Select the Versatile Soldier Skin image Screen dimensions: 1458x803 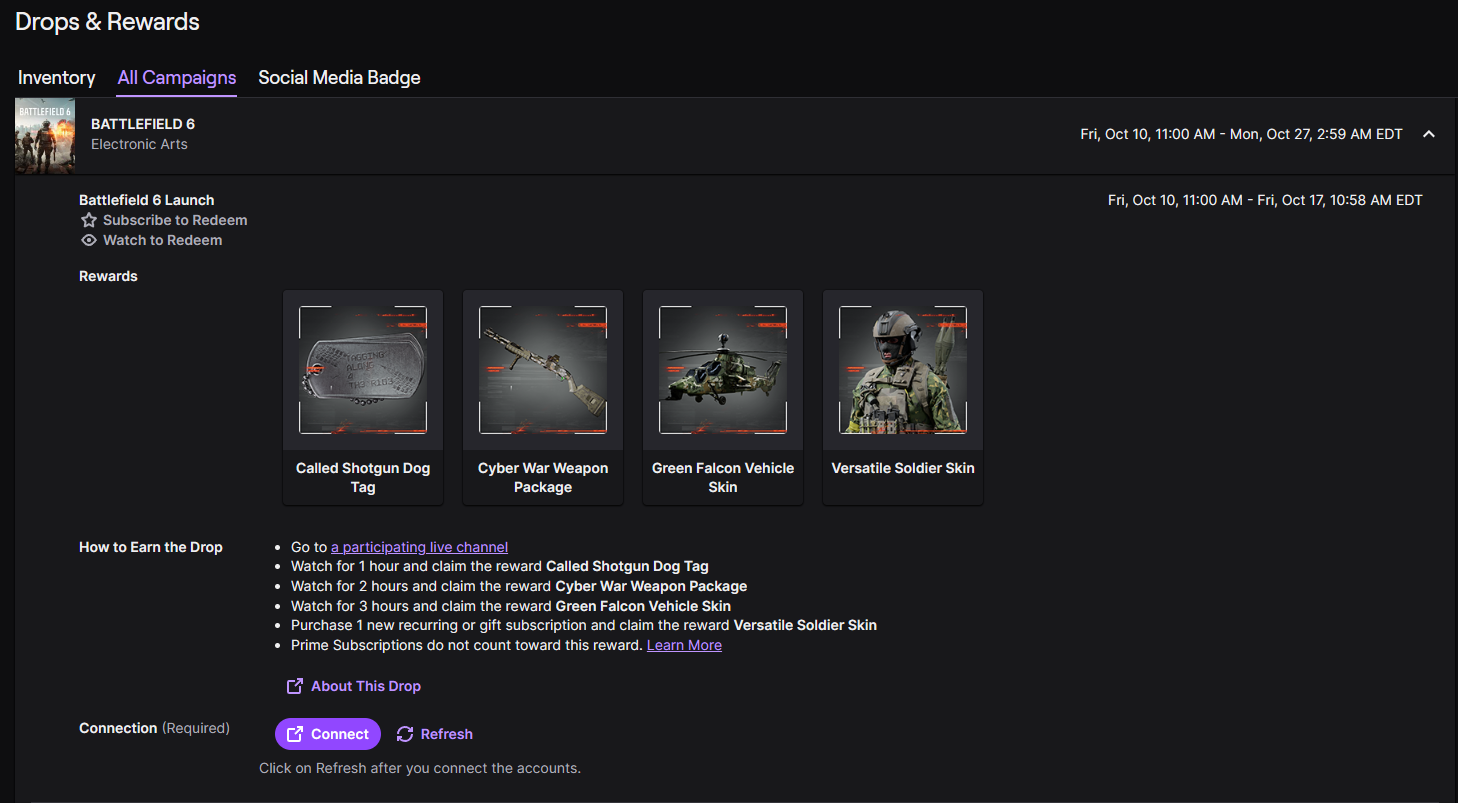(903, 370)
